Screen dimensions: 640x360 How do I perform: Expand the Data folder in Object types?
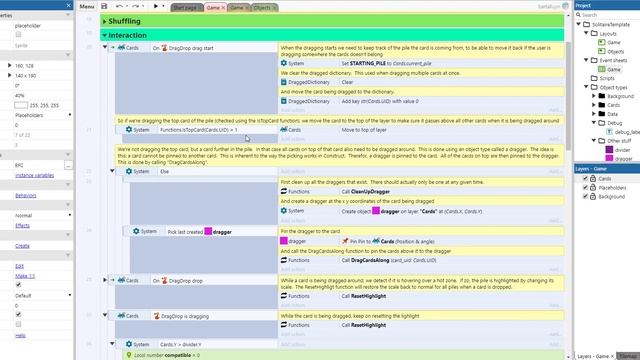click(x=594, y=114)
